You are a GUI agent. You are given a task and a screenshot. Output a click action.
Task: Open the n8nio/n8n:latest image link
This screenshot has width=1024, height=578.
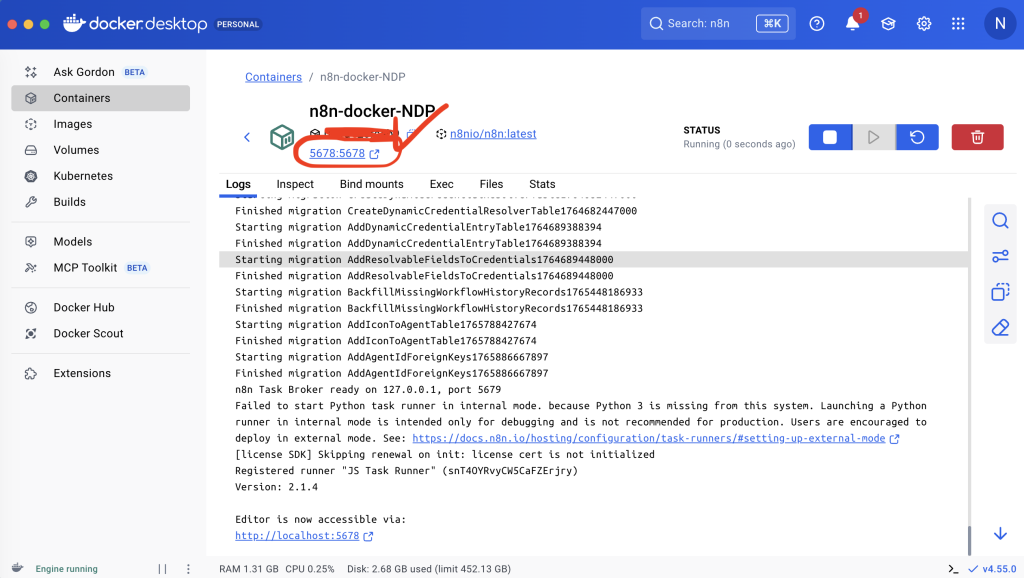pos(493,134)
